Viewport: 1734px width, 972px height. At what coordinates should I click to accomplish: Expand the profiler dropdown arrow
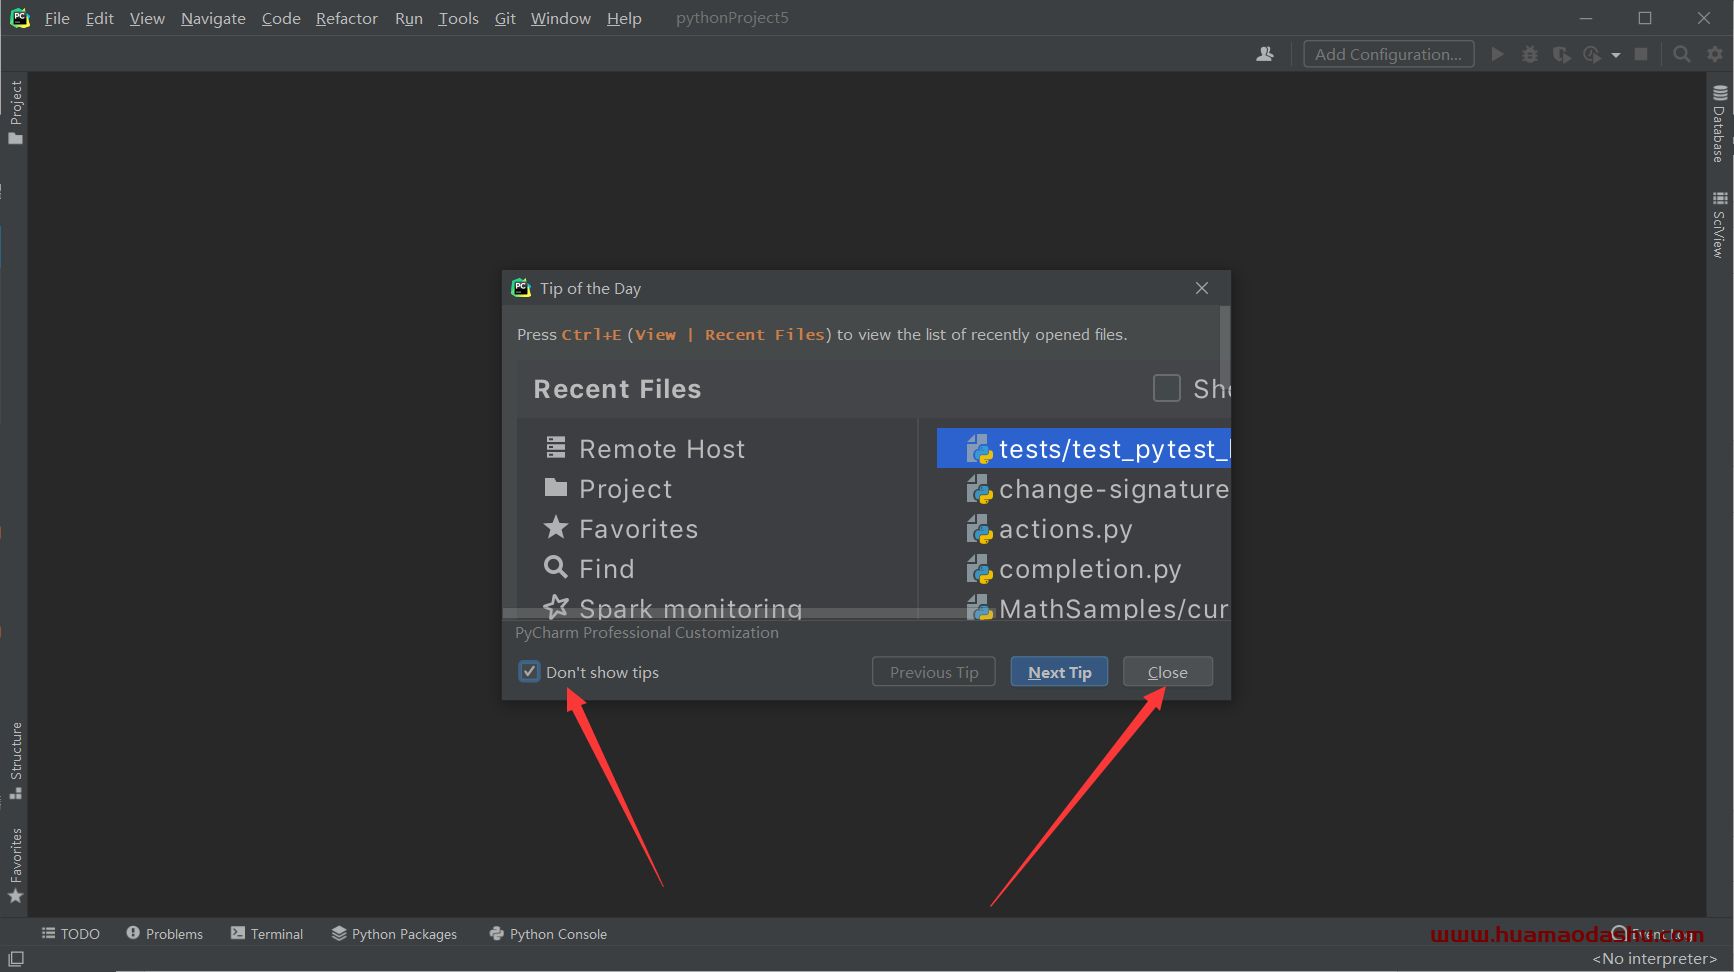[1615, 55]
